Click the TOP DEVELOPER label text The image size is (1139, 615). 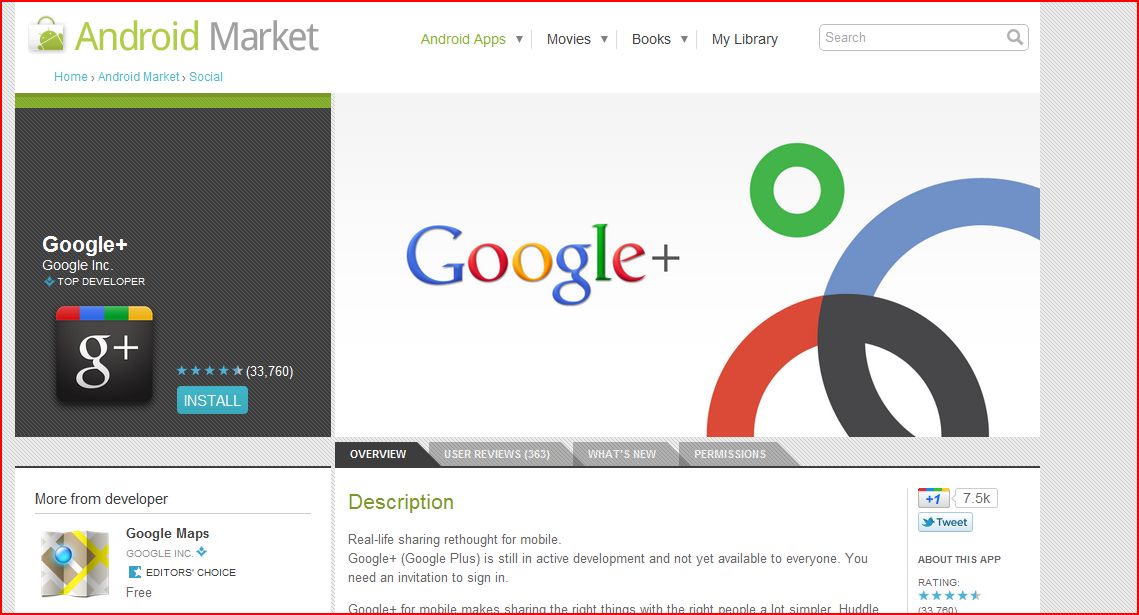point(101,281)
